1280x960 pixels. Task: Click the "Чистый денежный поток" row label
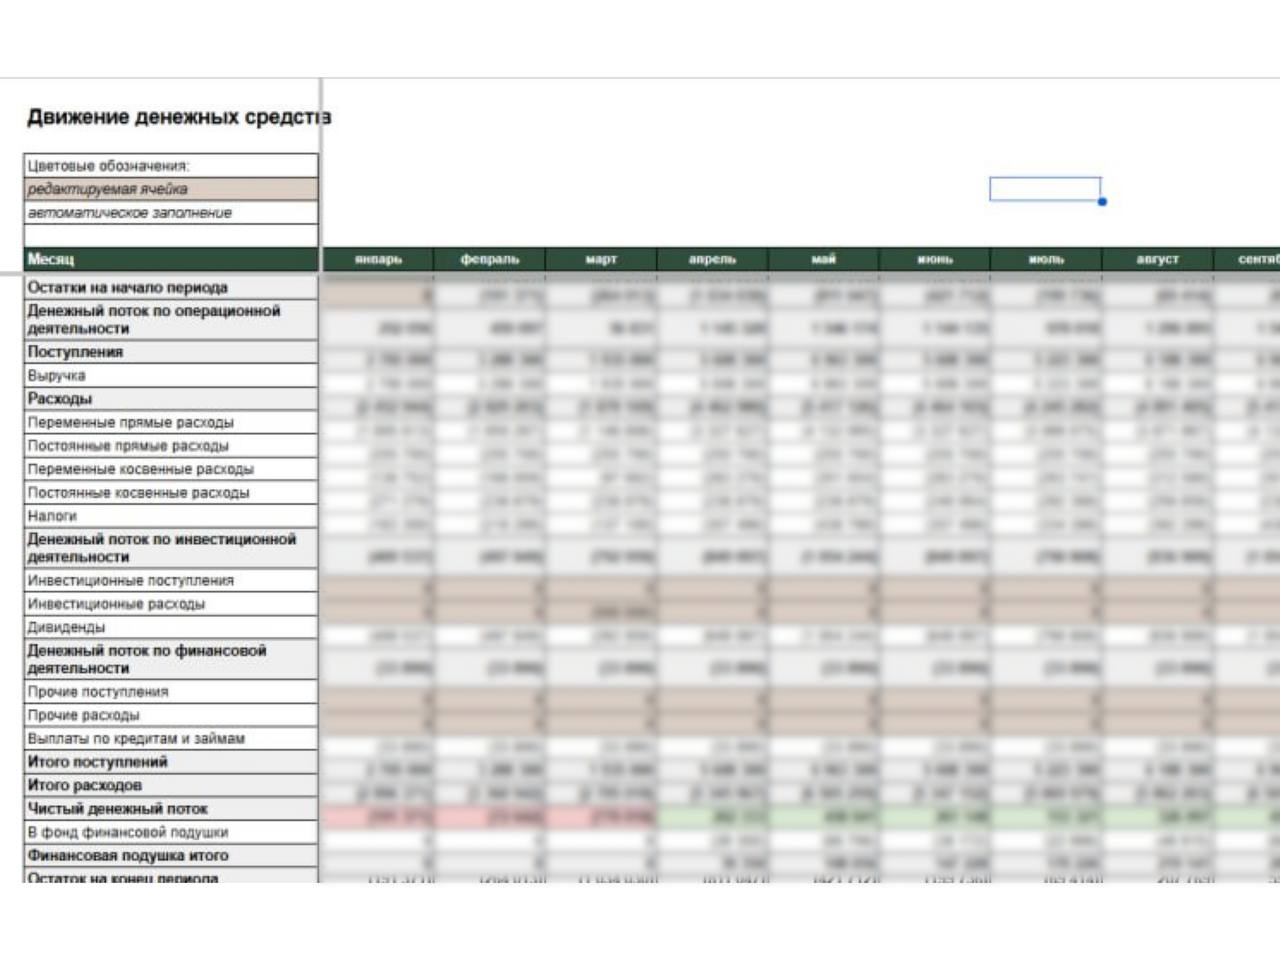click(171, 809)
